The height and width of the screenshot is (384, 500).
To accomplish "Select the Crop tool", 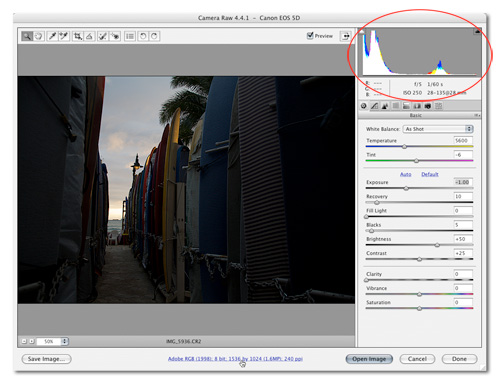I will pos(78,36).
